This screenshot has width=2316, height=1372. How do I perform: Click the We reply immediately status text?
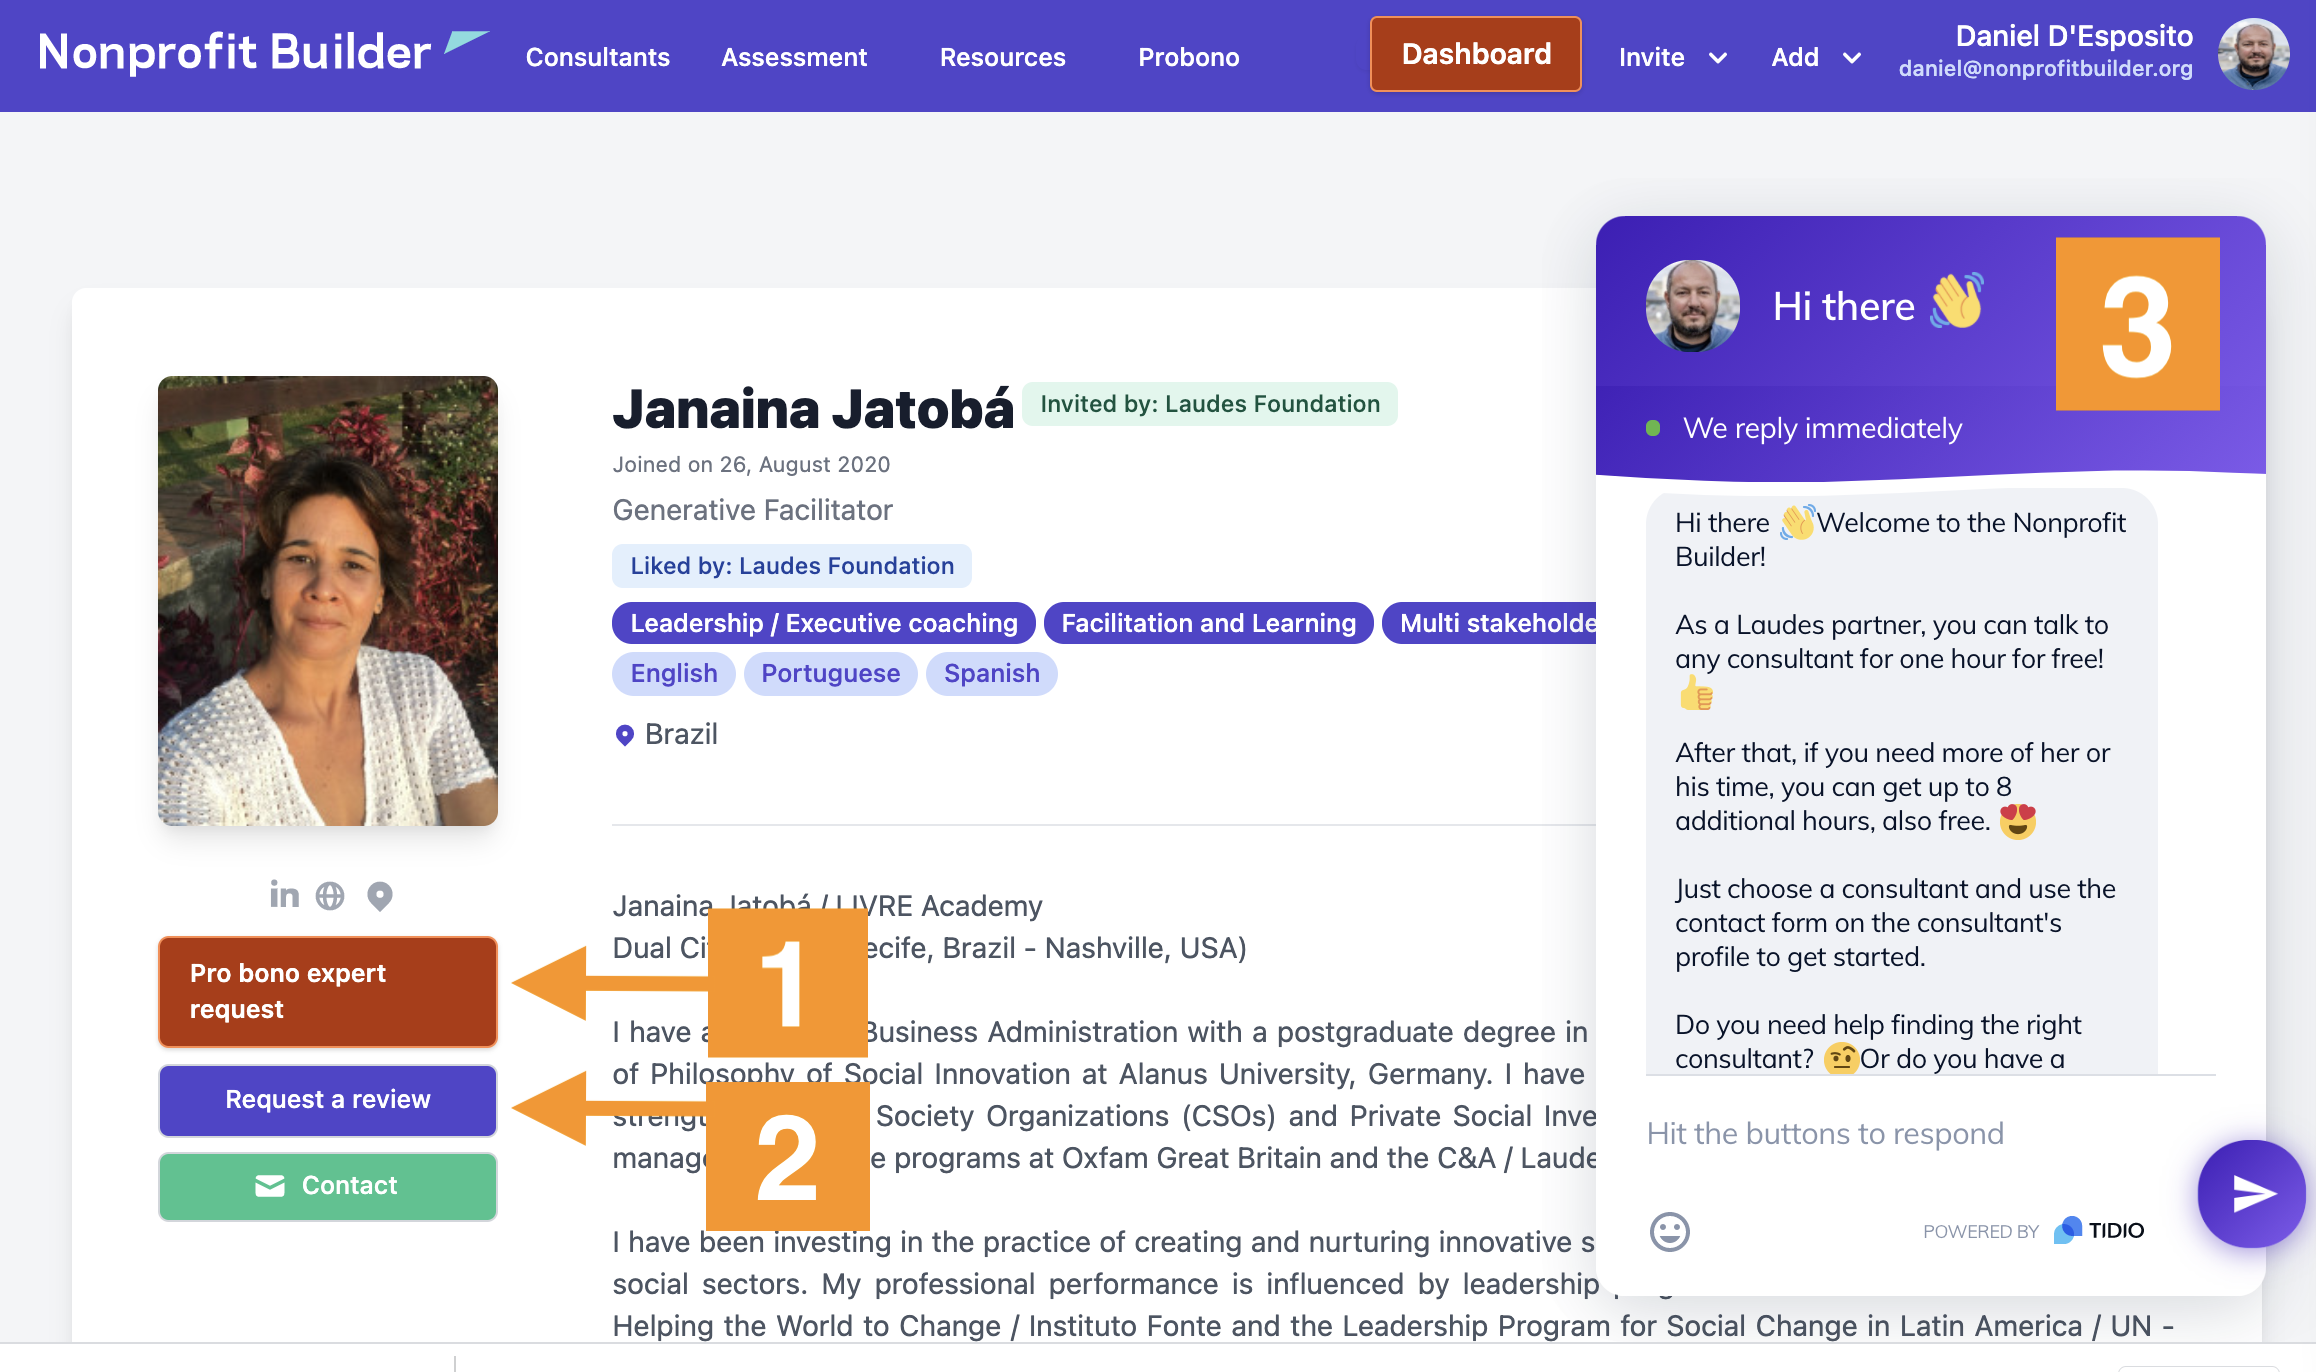[x=1822, y=428]
